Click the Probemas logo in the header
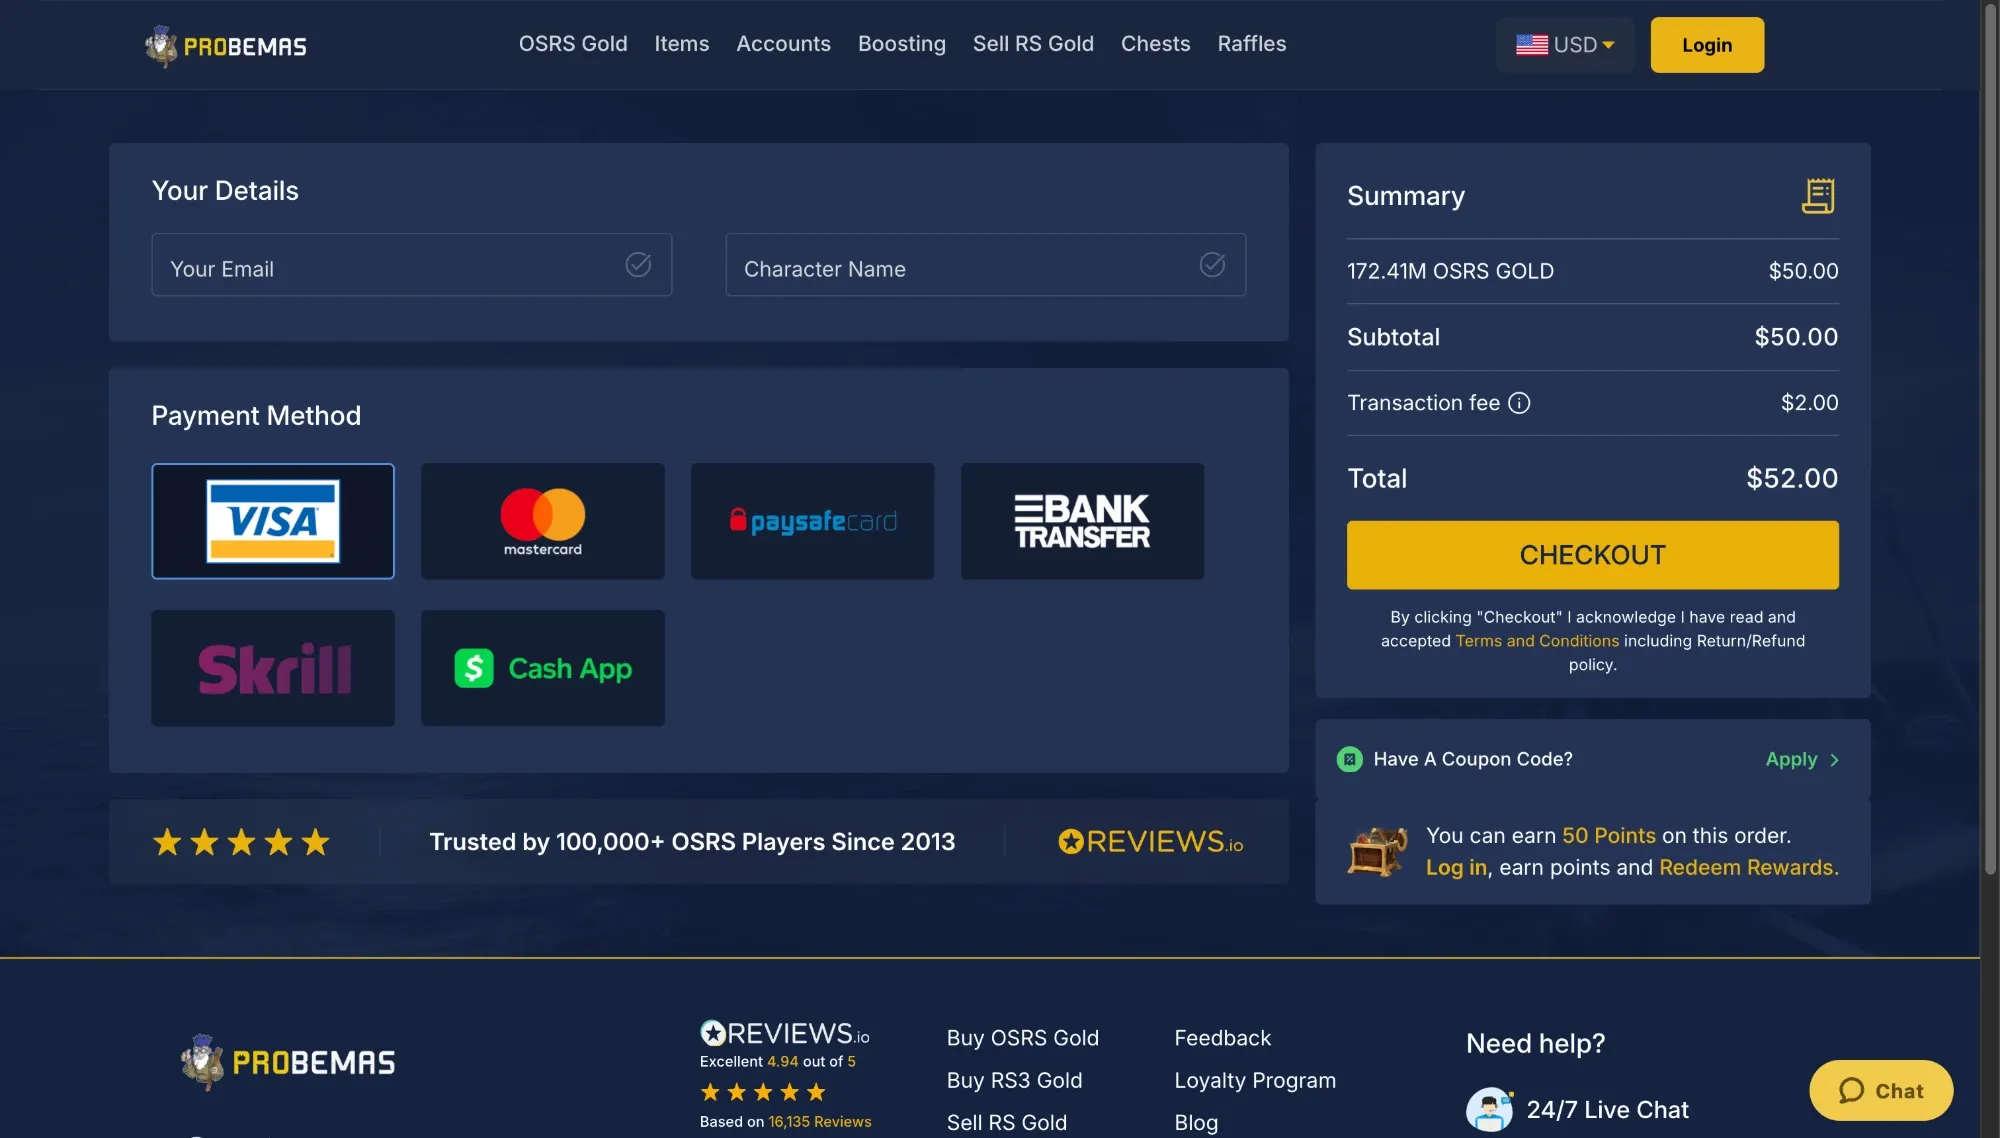Image resolution: width=2000 pixels, height=1138 pixels. pyautogui.click(x=226, y=46)
